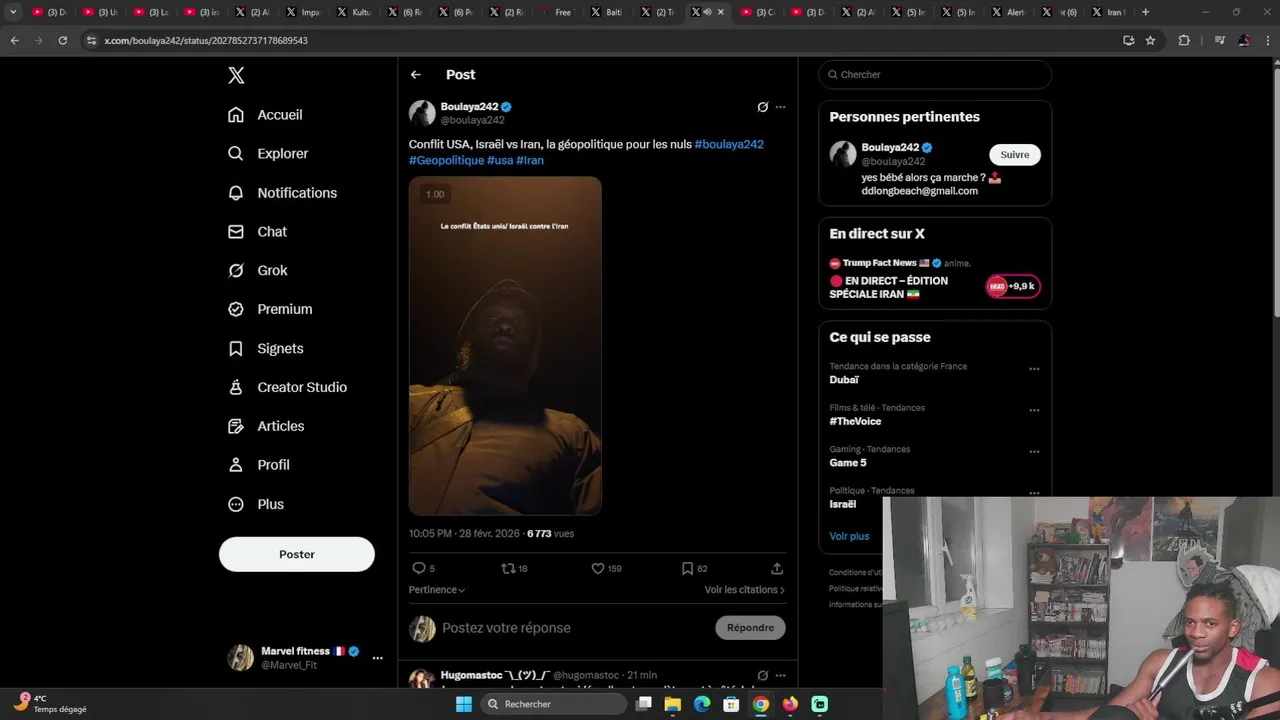1280x720 pixels.
Task: Open options dots for Game 5 trend
Action: tap(1034, 452)
